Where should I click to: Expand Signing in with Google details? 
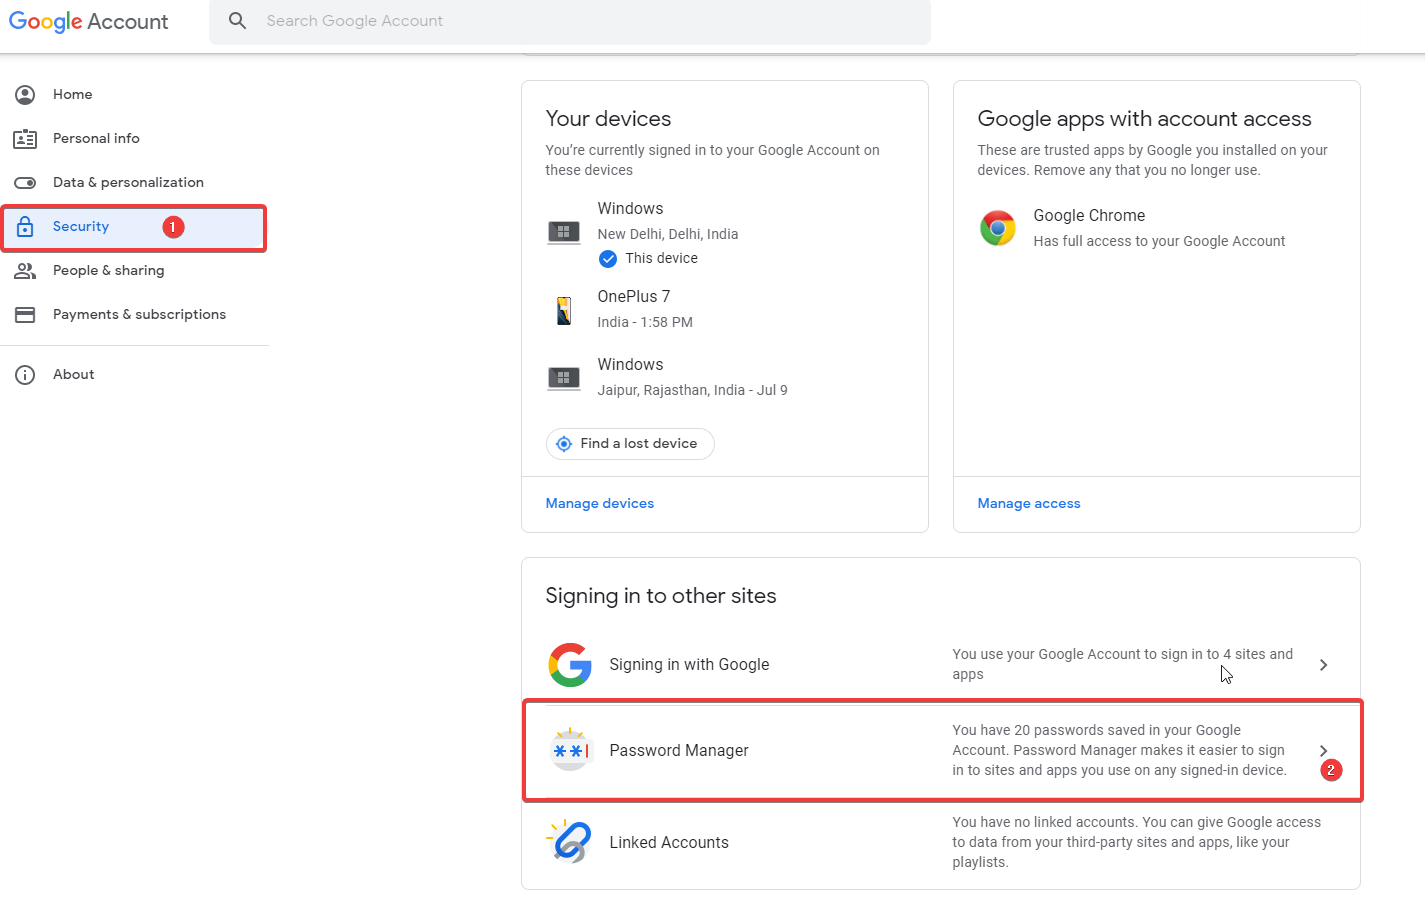(x=1323, y=664)
